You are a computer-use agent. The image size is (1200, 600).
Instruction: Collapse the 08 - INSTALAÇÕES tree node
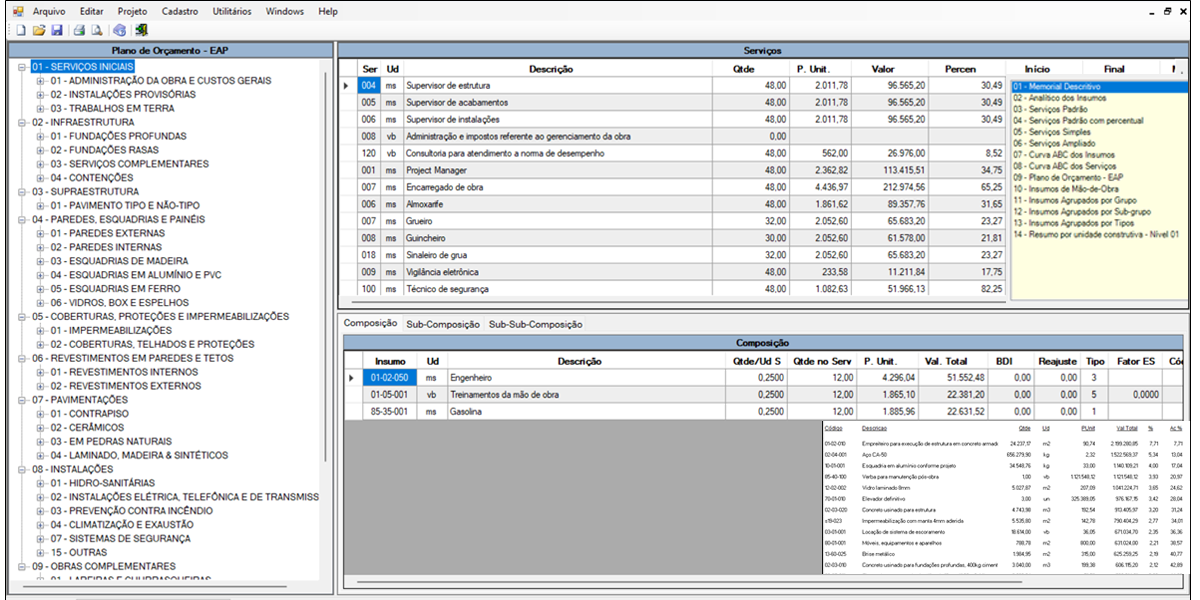(x=23, y=467)
